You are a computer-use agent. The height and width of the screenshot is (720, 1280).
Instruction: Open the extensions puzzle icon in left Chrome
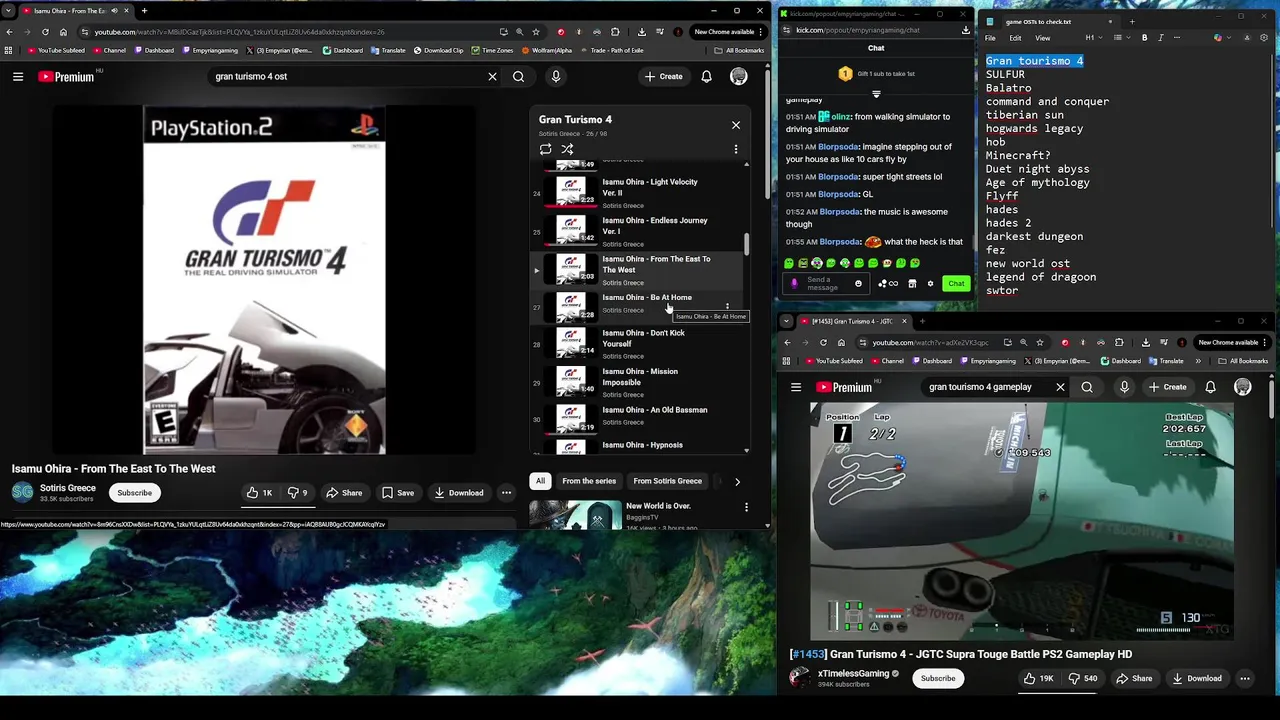coord(615,32)
